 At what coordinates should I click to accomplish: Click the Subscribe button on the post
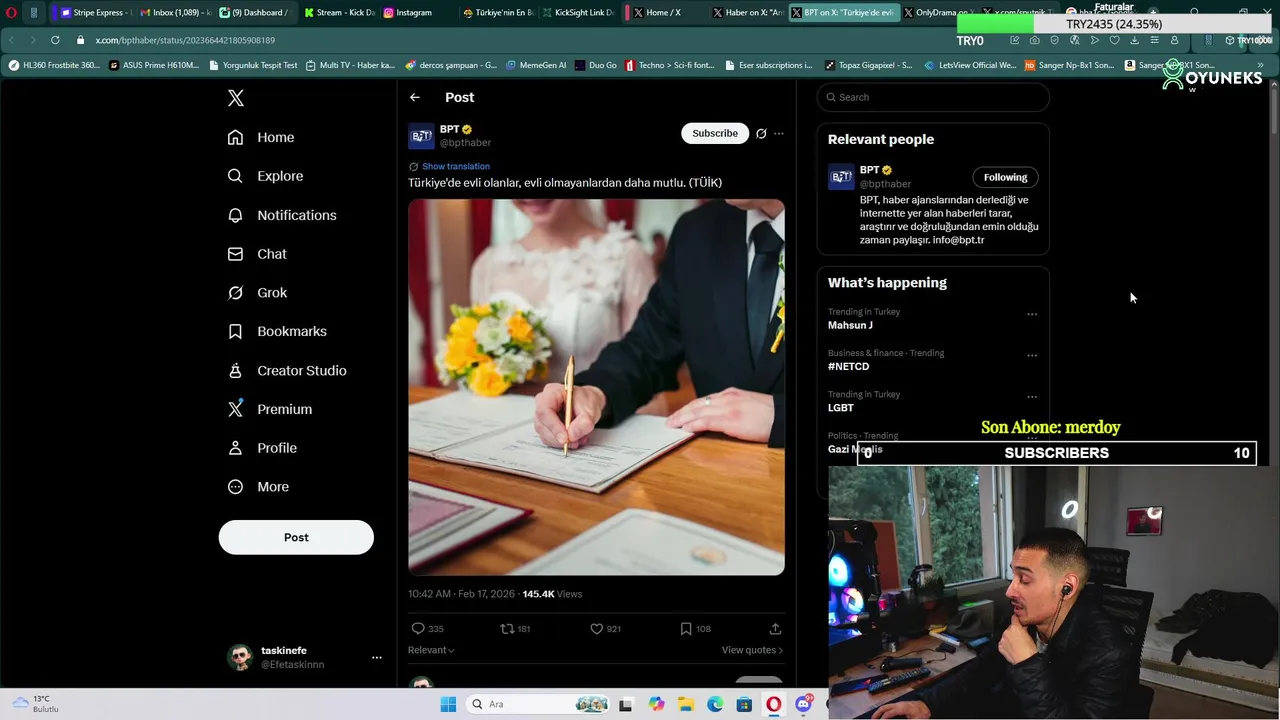pos(715,133)
